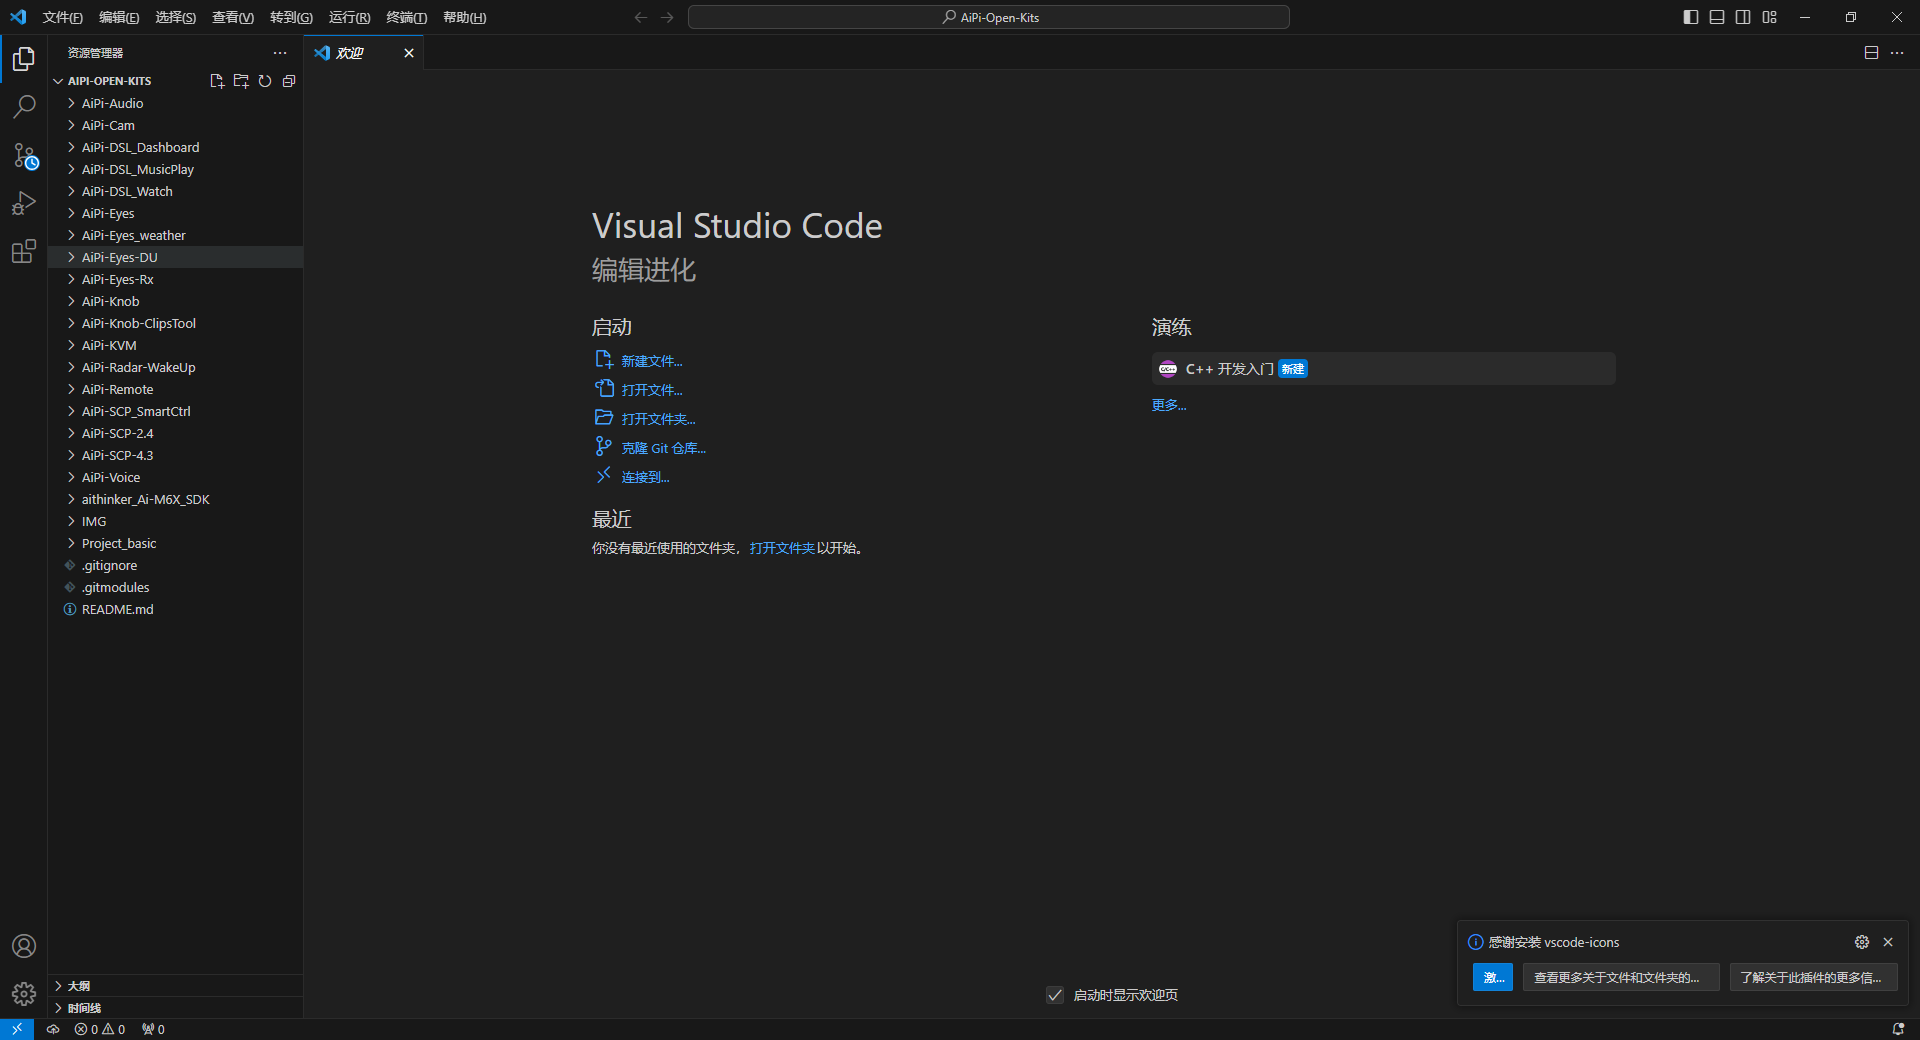Open notification settings gear for vscode-icons
Screen dimensions: 1920x1040
[1862, 942]
